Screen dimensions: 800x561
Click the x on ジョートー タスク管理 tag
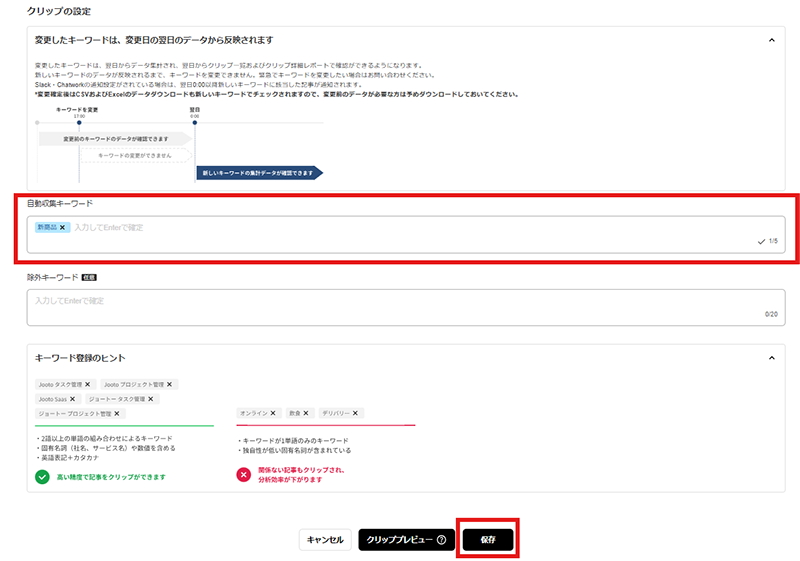click(x=151, y=399)
